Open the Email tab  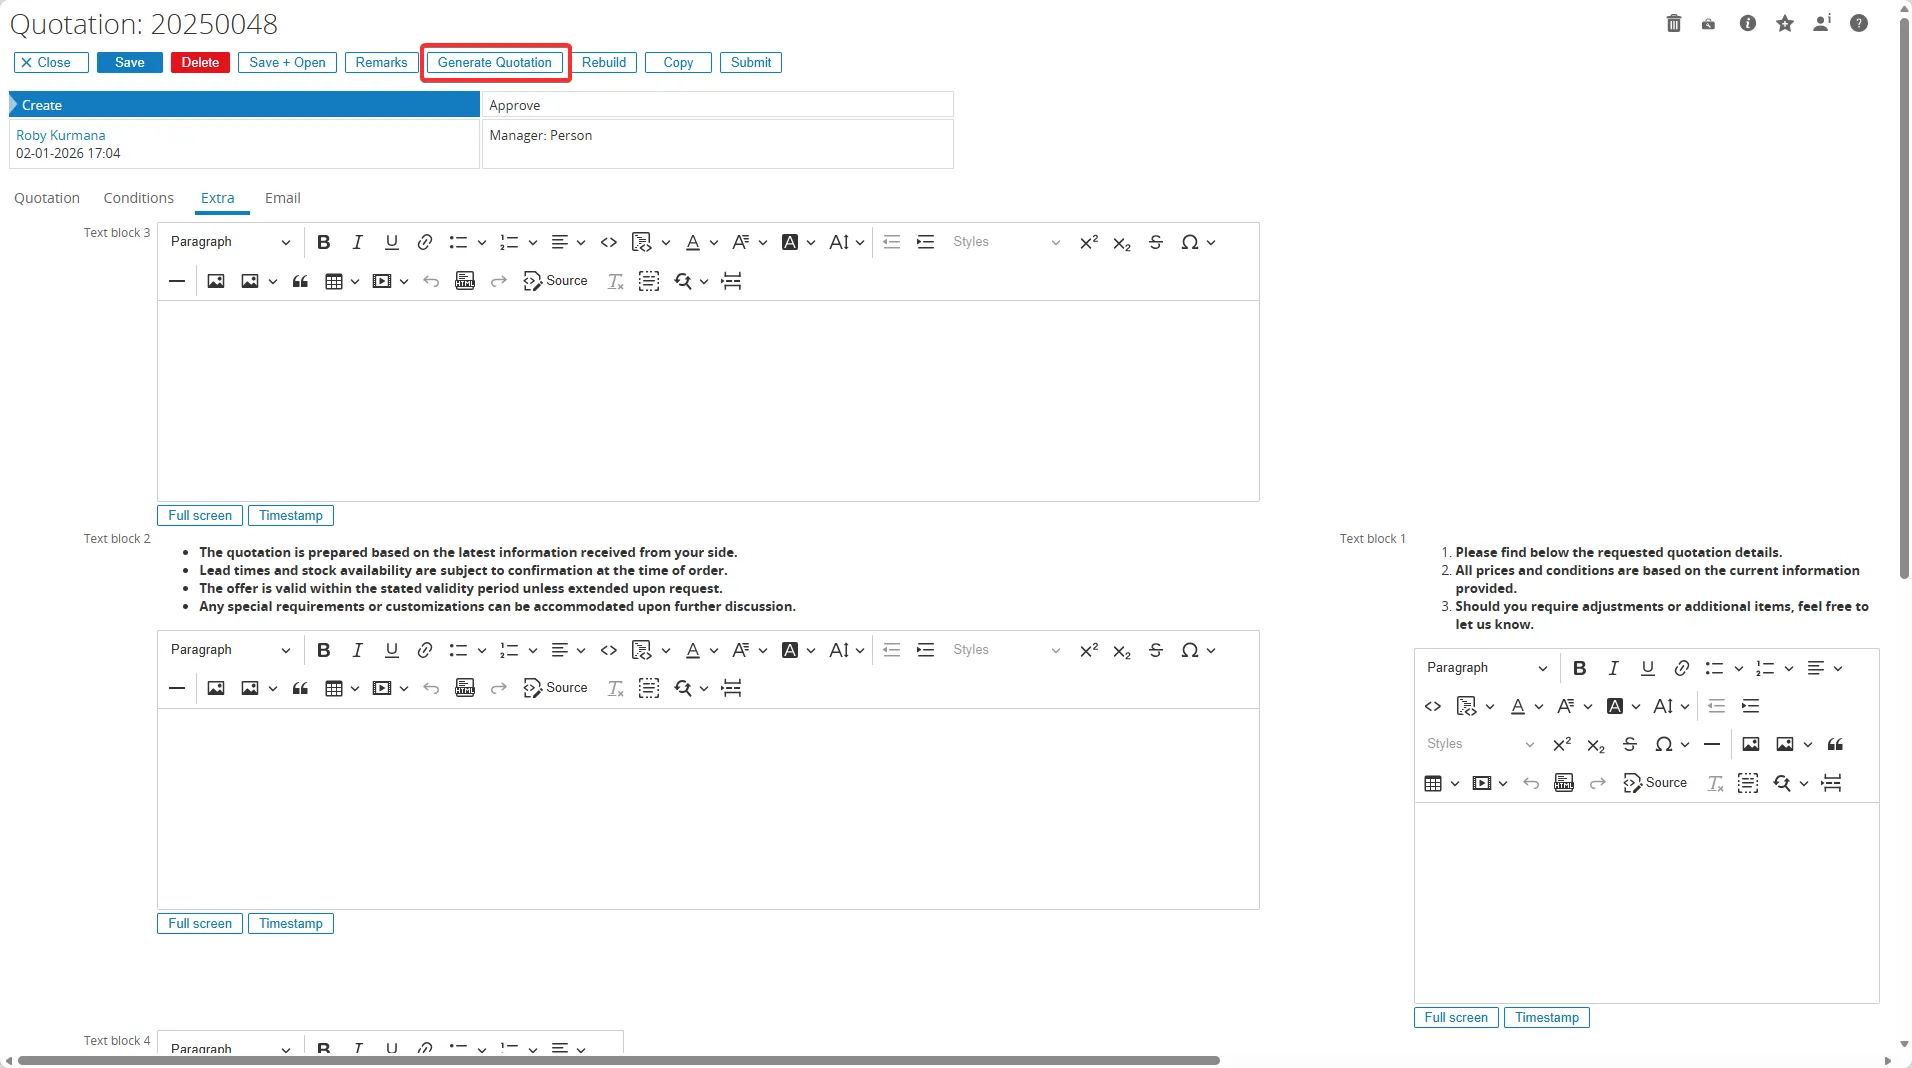(x=282, y=198)
